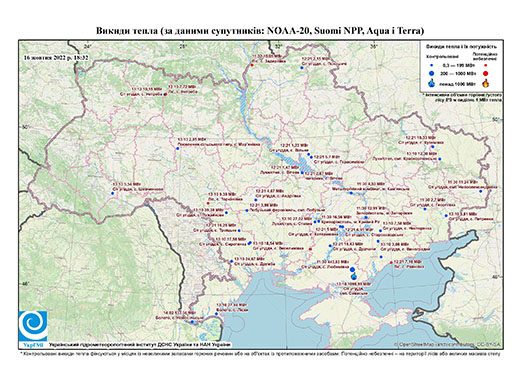520x368 pixels.
Task: Click the date stamp 16 жовтня 2022
Action: pyautogui.click(x=56, y=57)
